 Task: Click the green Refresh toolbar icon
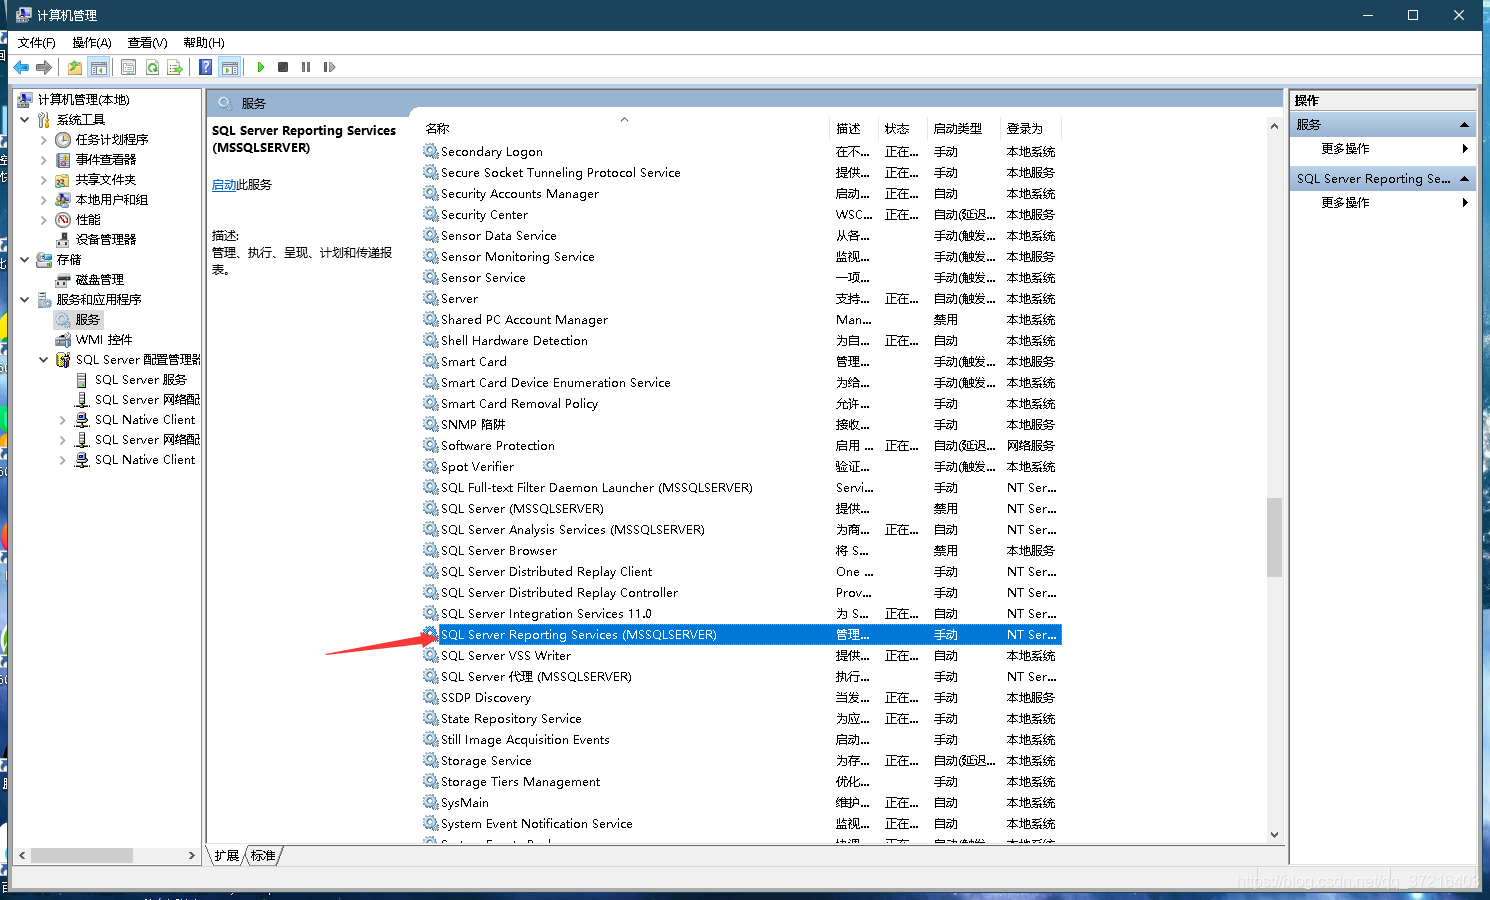tap(153, 67)
